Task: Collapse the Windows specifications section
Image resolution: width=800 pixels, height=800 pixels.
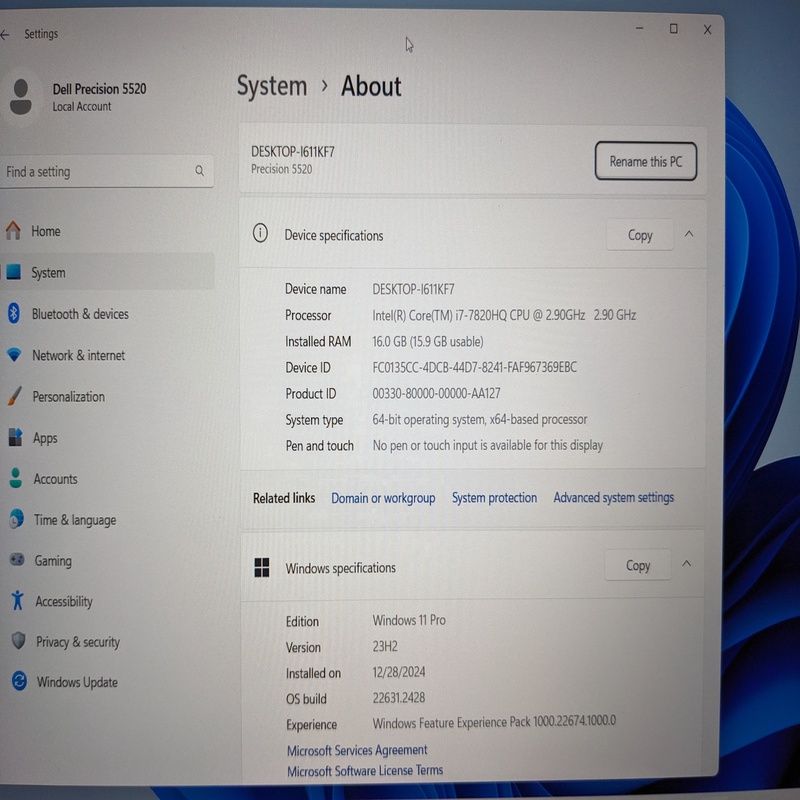Action: pyautogui.click(x=687, y=564)
